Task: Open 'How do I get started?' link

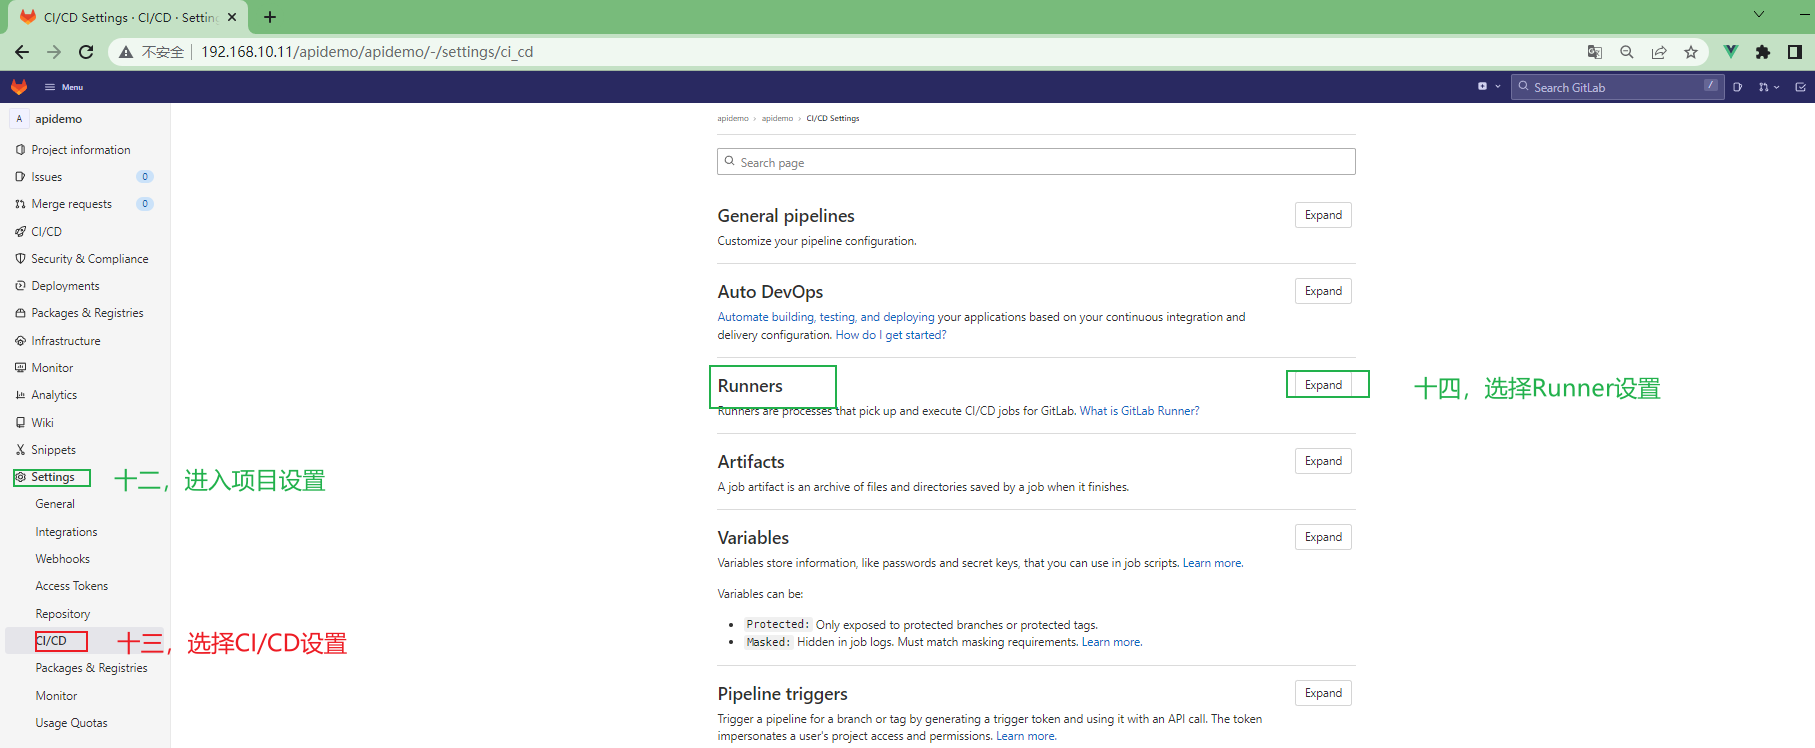Action: pos(891,335)
